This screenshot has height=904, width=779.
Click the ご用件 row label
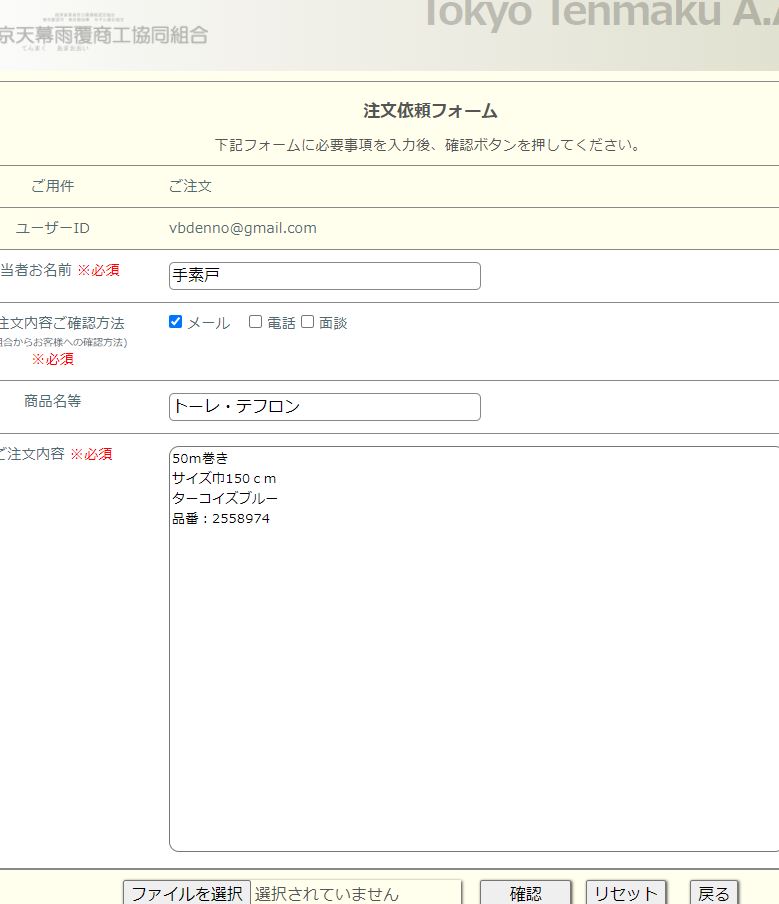point(52,186)
